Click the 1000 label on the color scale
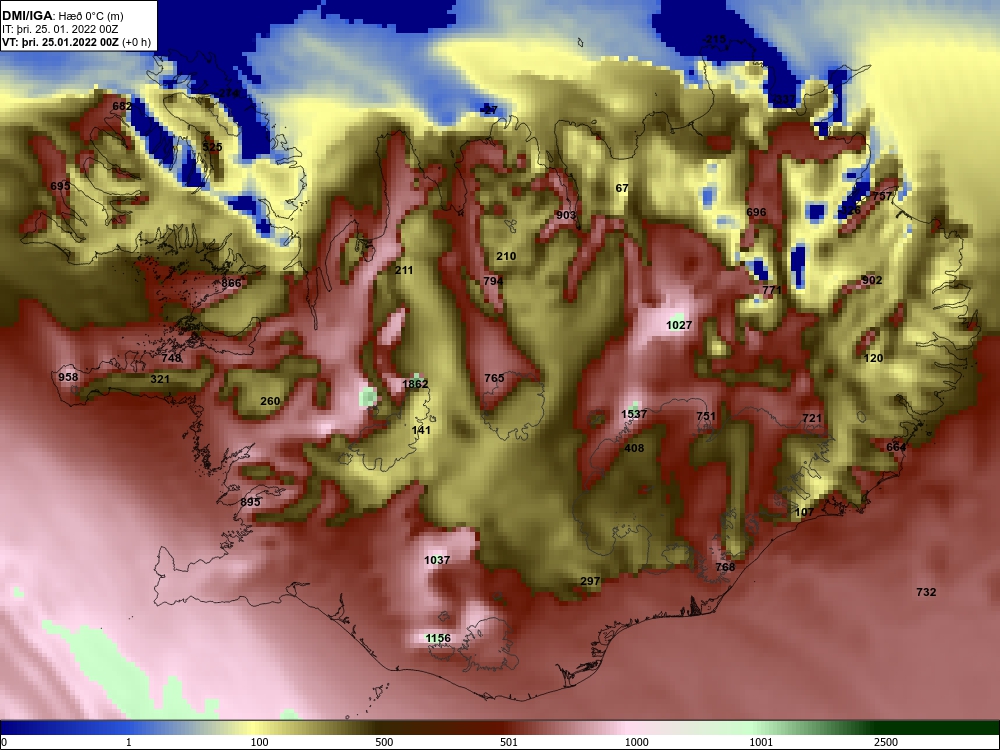The height and width of the screenshot is (750, 1000). pos(637,742)
